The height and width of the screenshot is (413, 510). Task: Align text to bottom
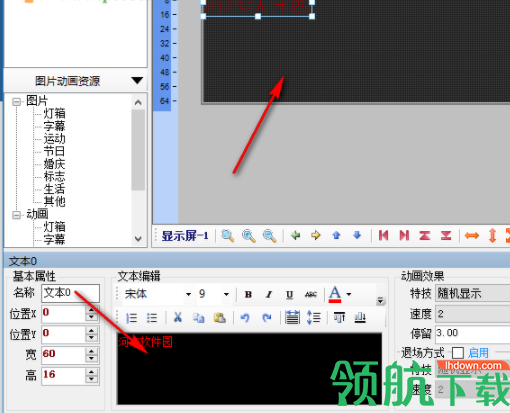coord(360,318)
